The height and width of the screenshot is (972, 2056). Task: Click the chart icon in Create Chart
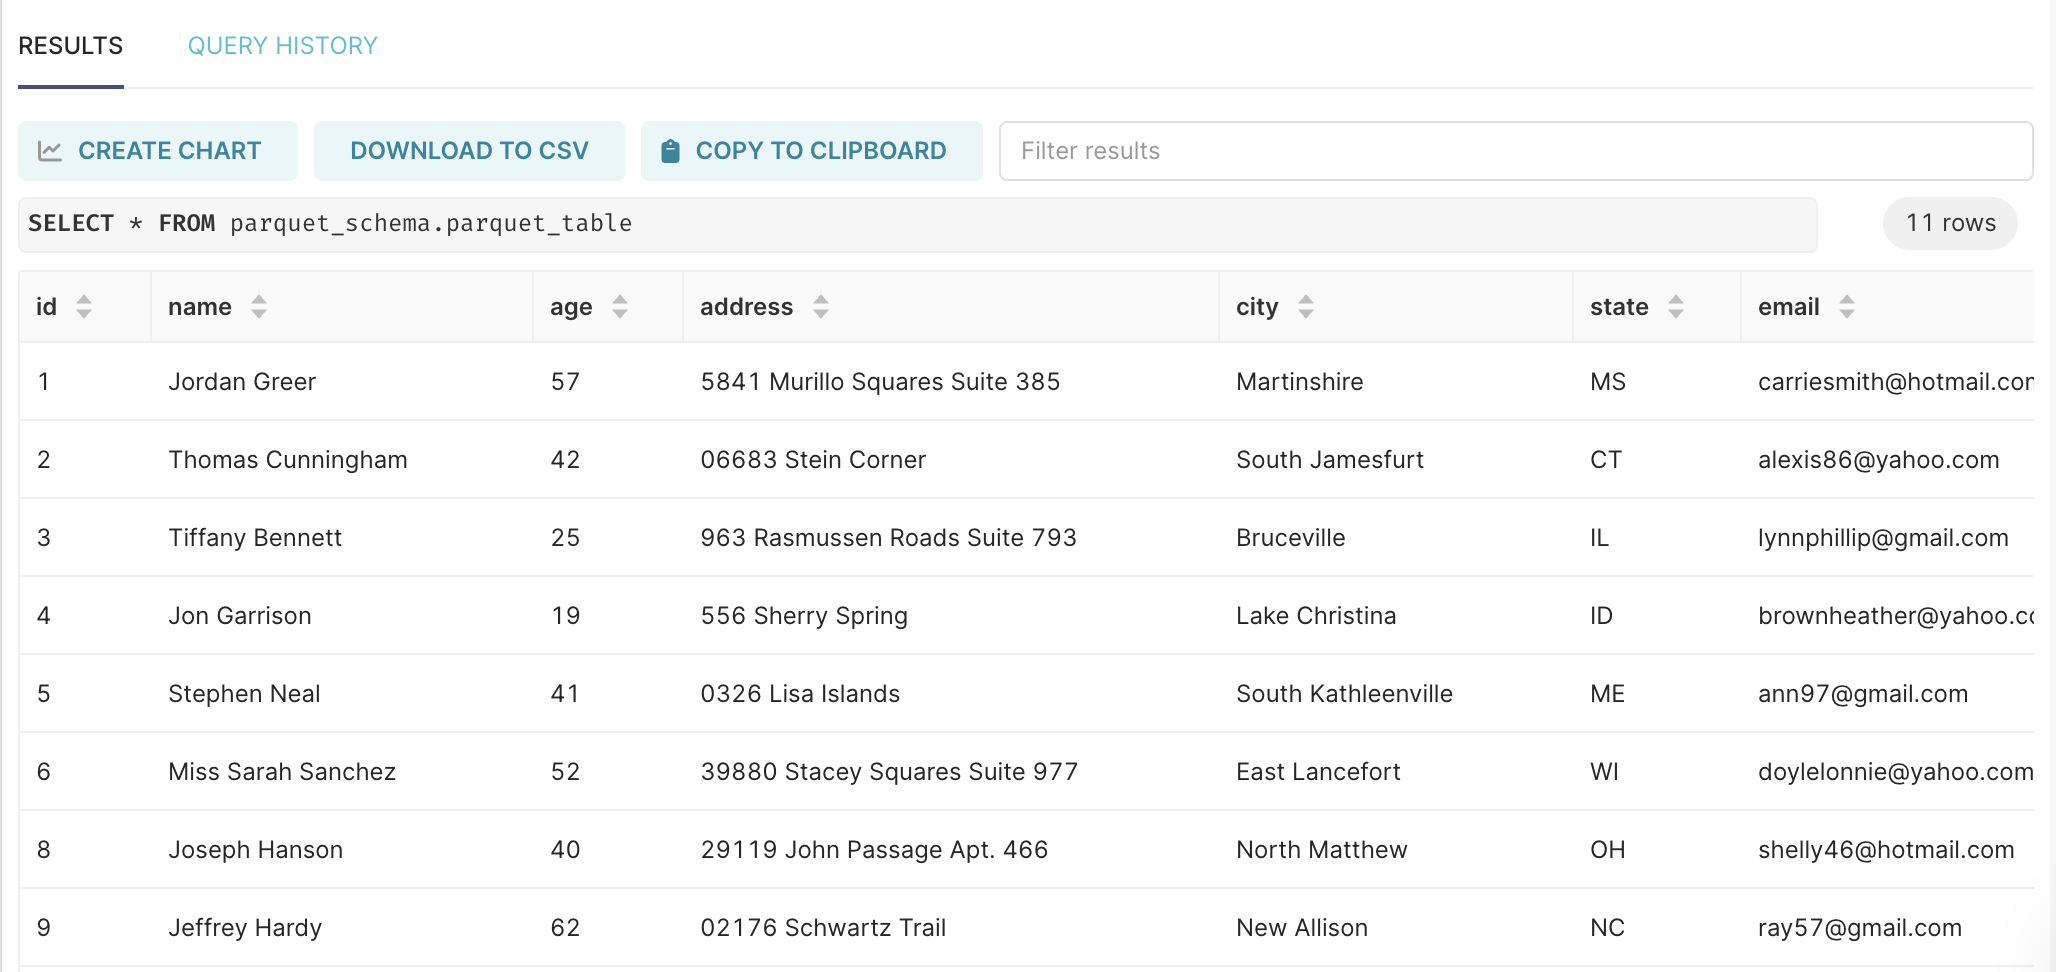tap(50, 151)
